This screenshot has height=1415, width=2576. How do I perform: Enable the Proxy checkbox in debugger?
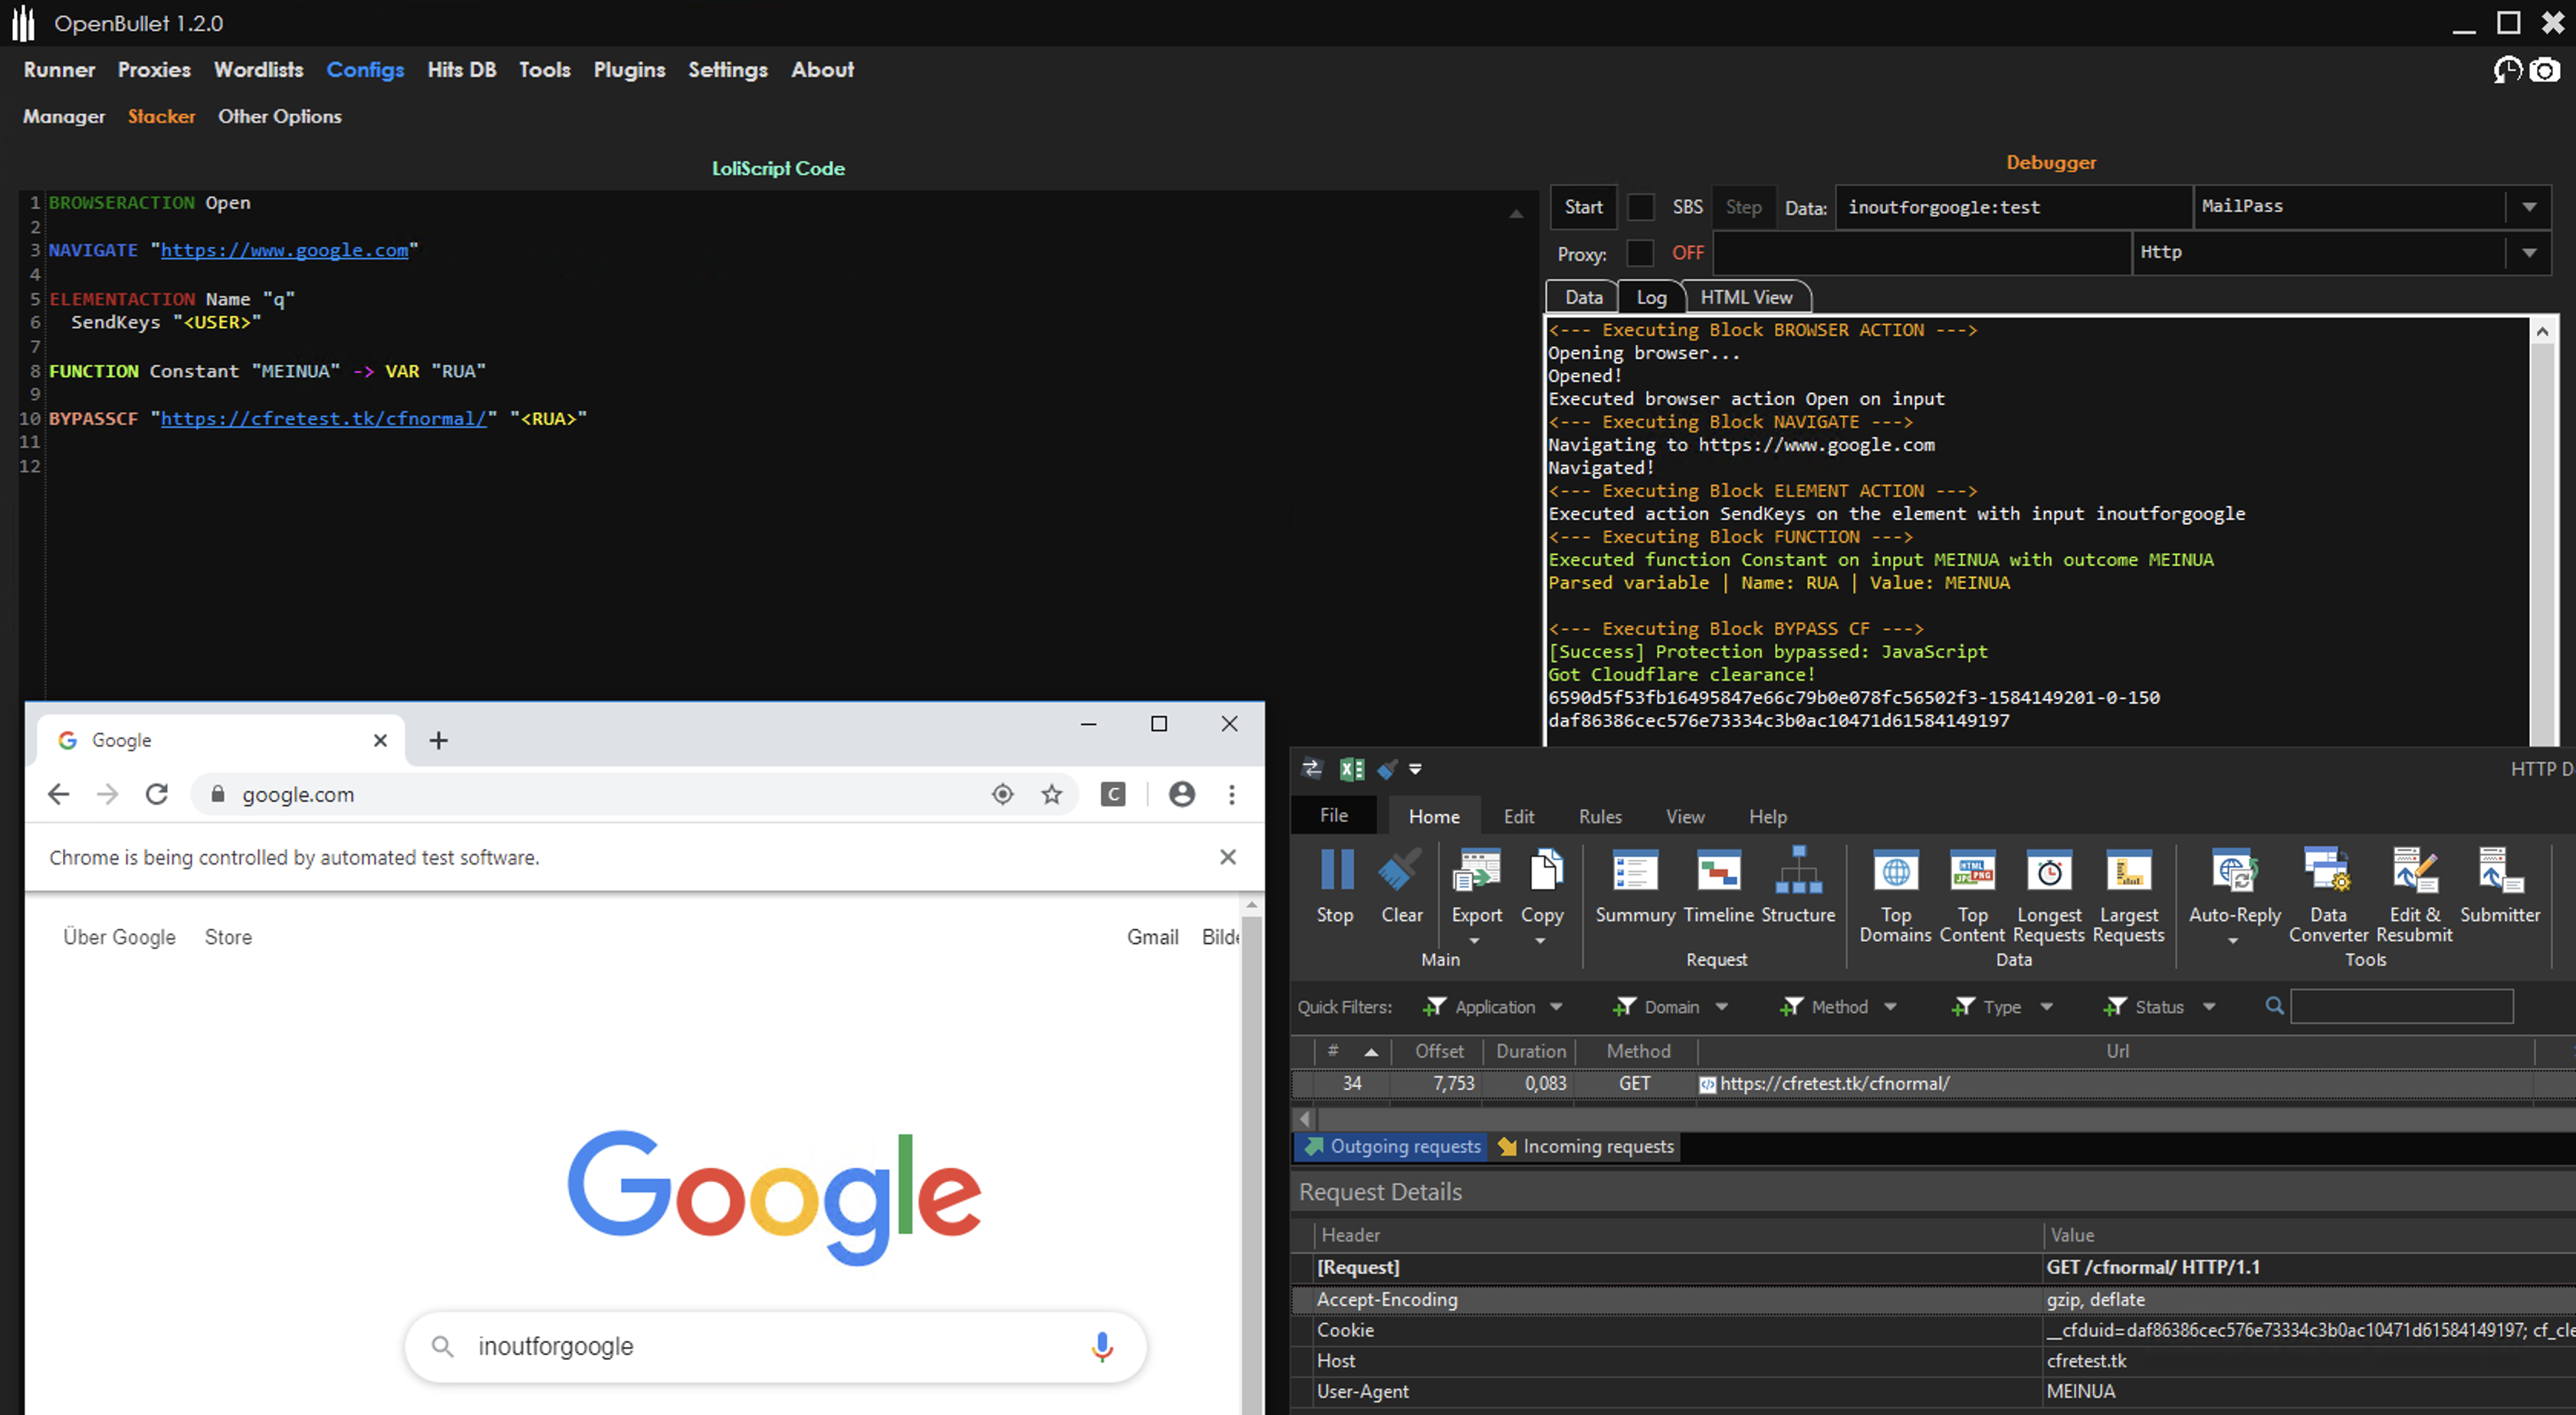[x=1640, y=253]
